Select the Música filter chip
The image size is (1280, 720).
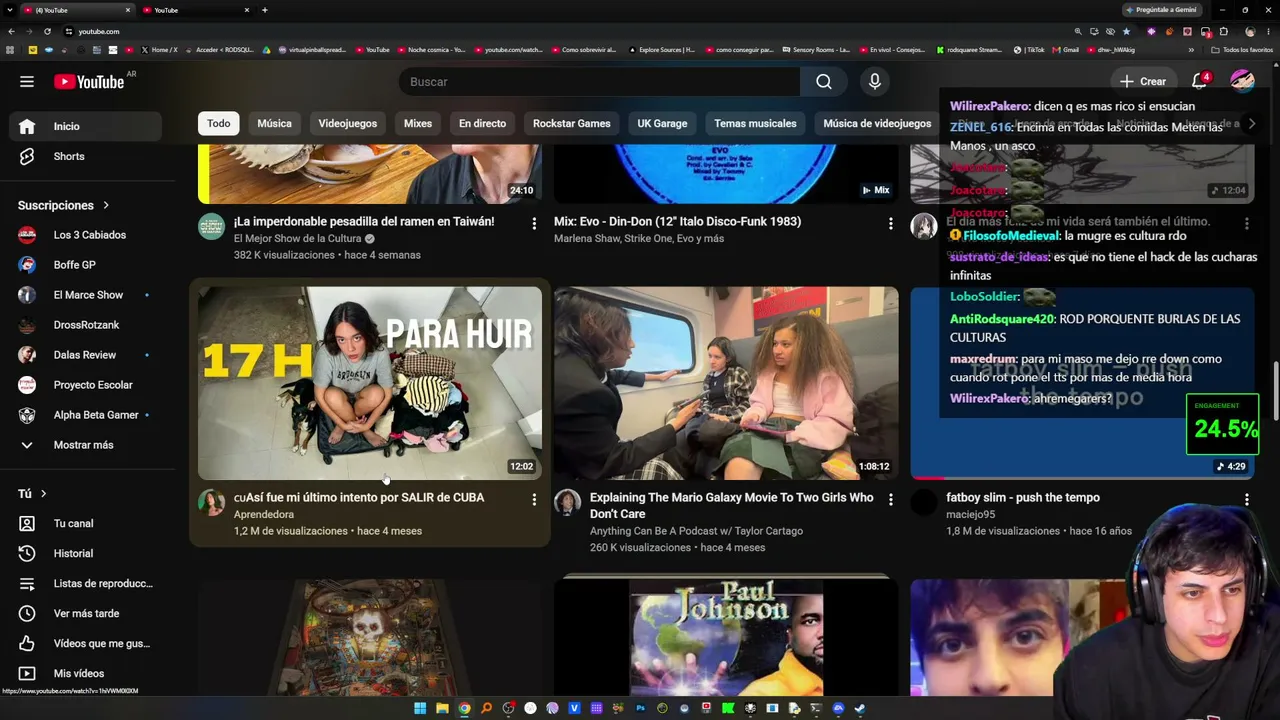coord(274,124)
